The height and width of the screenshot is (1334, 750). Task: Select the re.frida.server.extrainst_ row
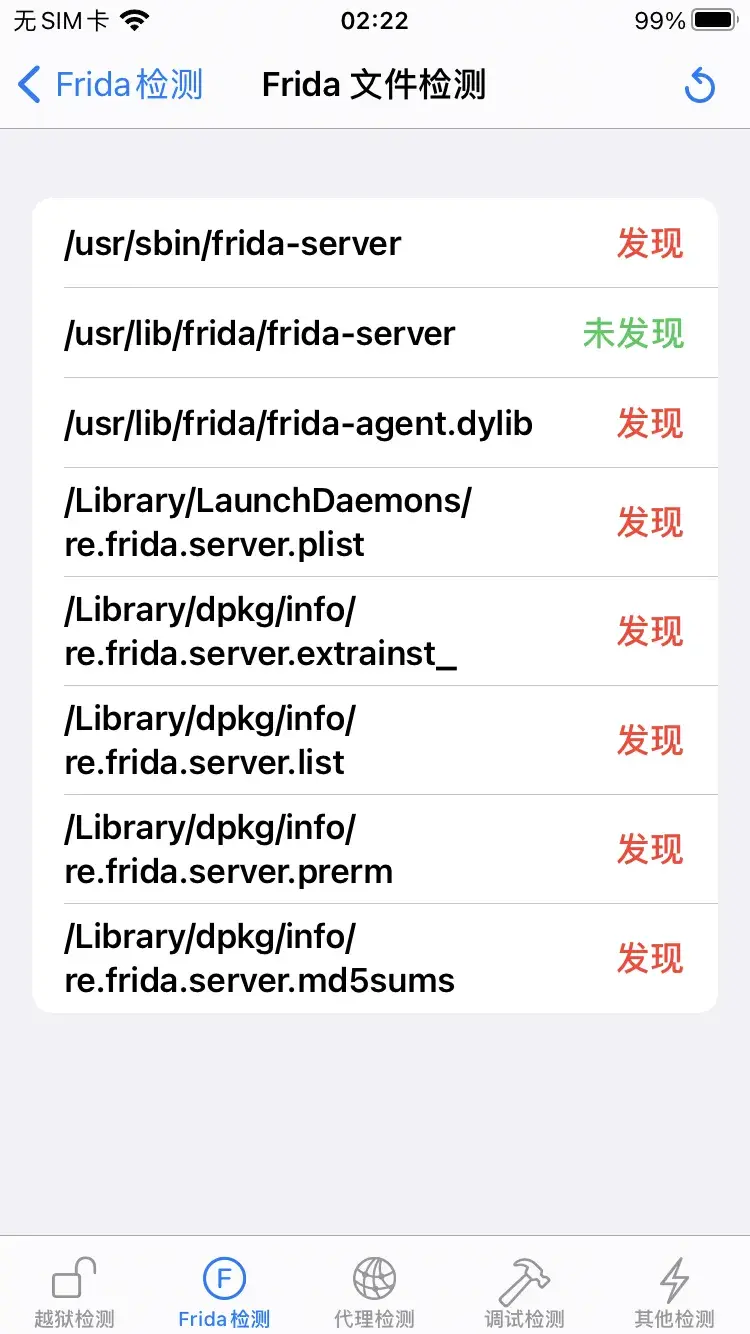(x=375, y=631)
